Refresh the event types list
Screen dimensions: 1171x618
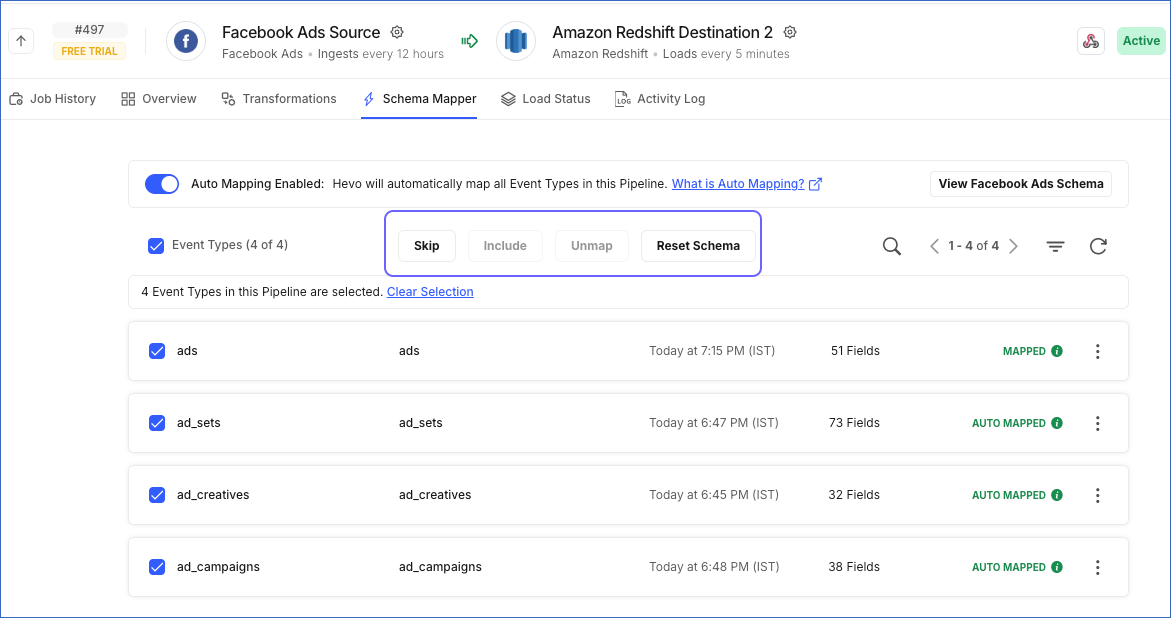coord(1098,246)
